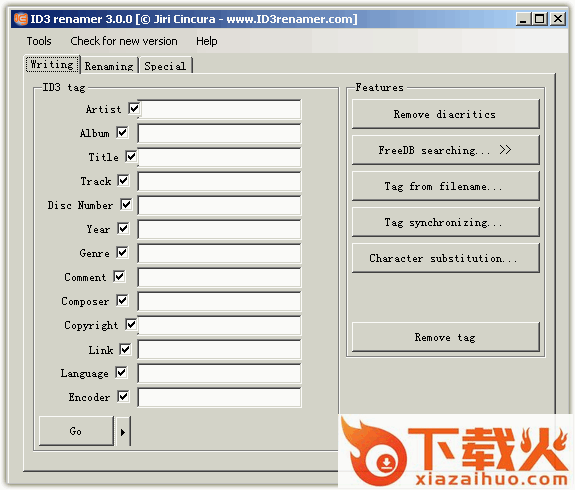Click the Remove diacritics button
575x490 pixels.
446,114
